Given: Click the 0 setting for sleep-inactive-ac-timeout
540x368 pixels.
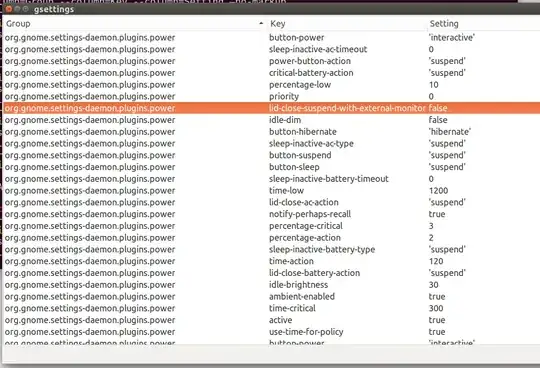Looking at the screenshot, I should pos(431,49).
